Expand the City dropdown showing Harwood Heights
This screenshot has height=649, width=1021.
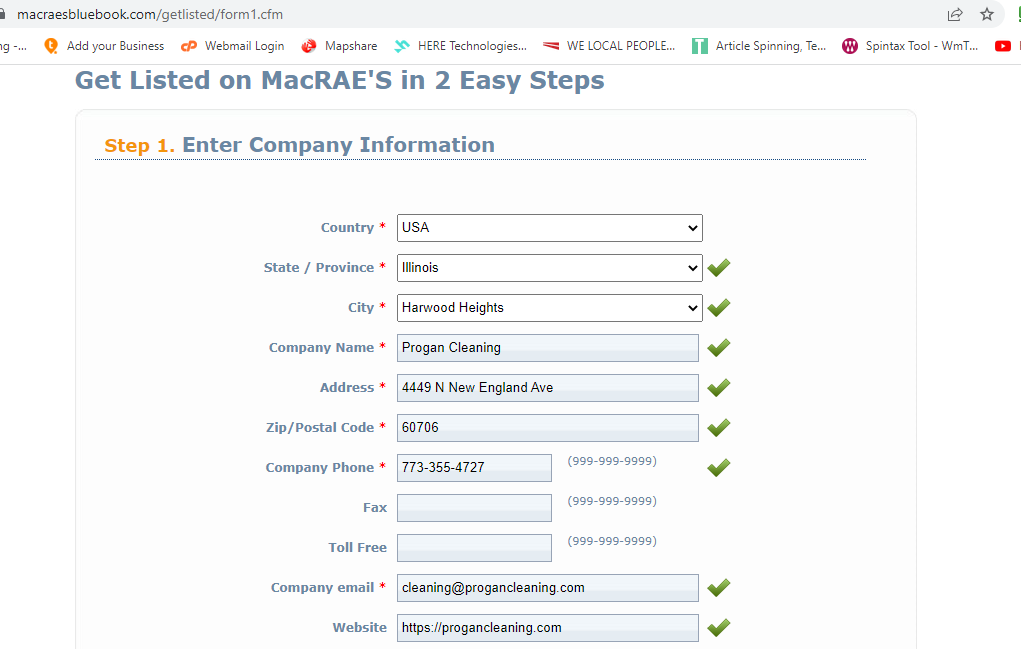pyautogui.click(x=550, y=308)
